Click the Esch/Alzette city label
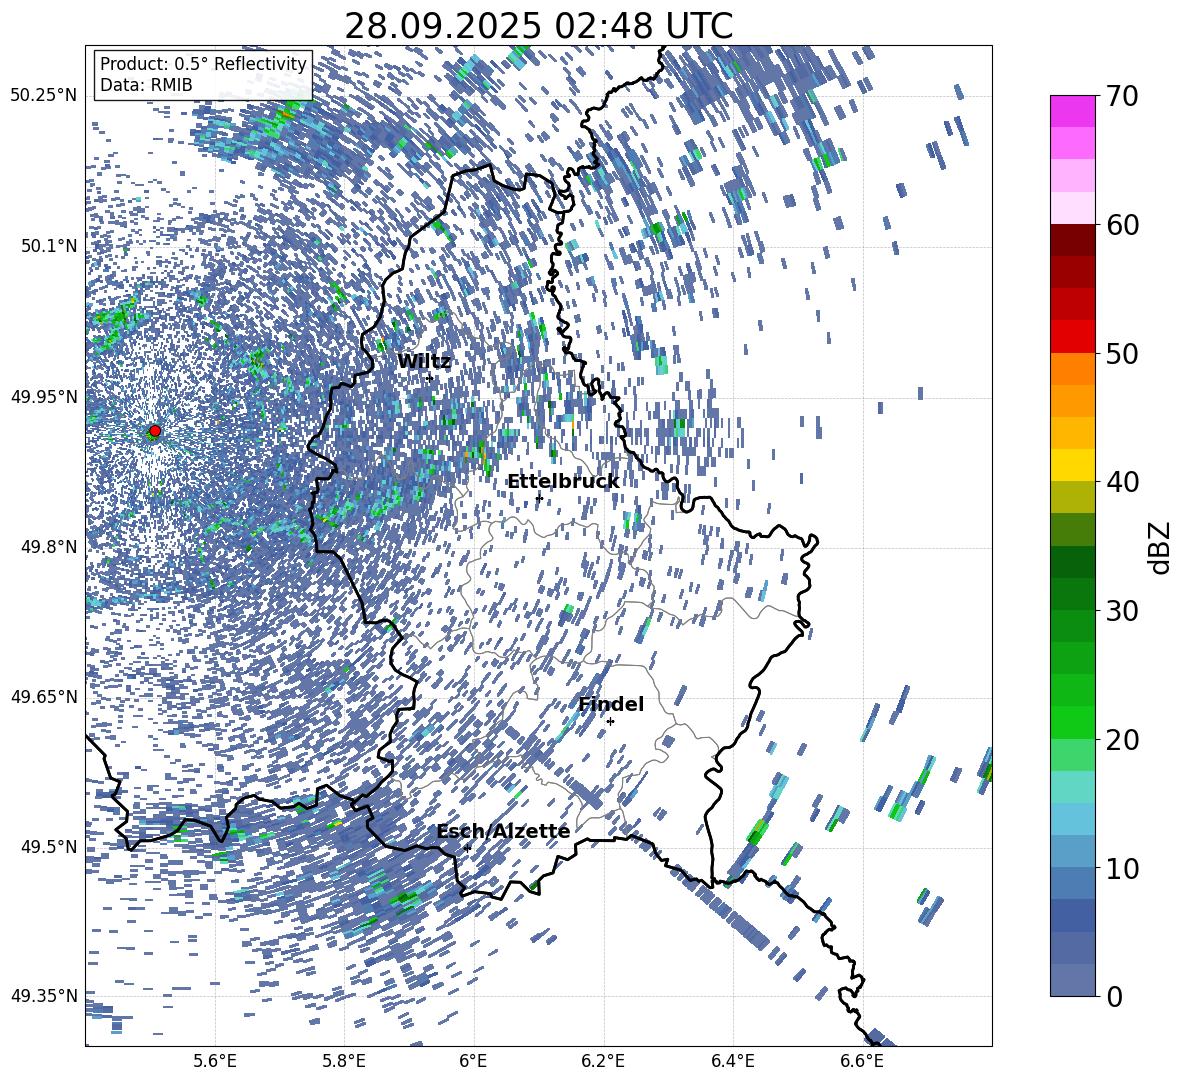Image resolution: width=1184 pixels, height=1081 pixels. click(x=503, y=831)
